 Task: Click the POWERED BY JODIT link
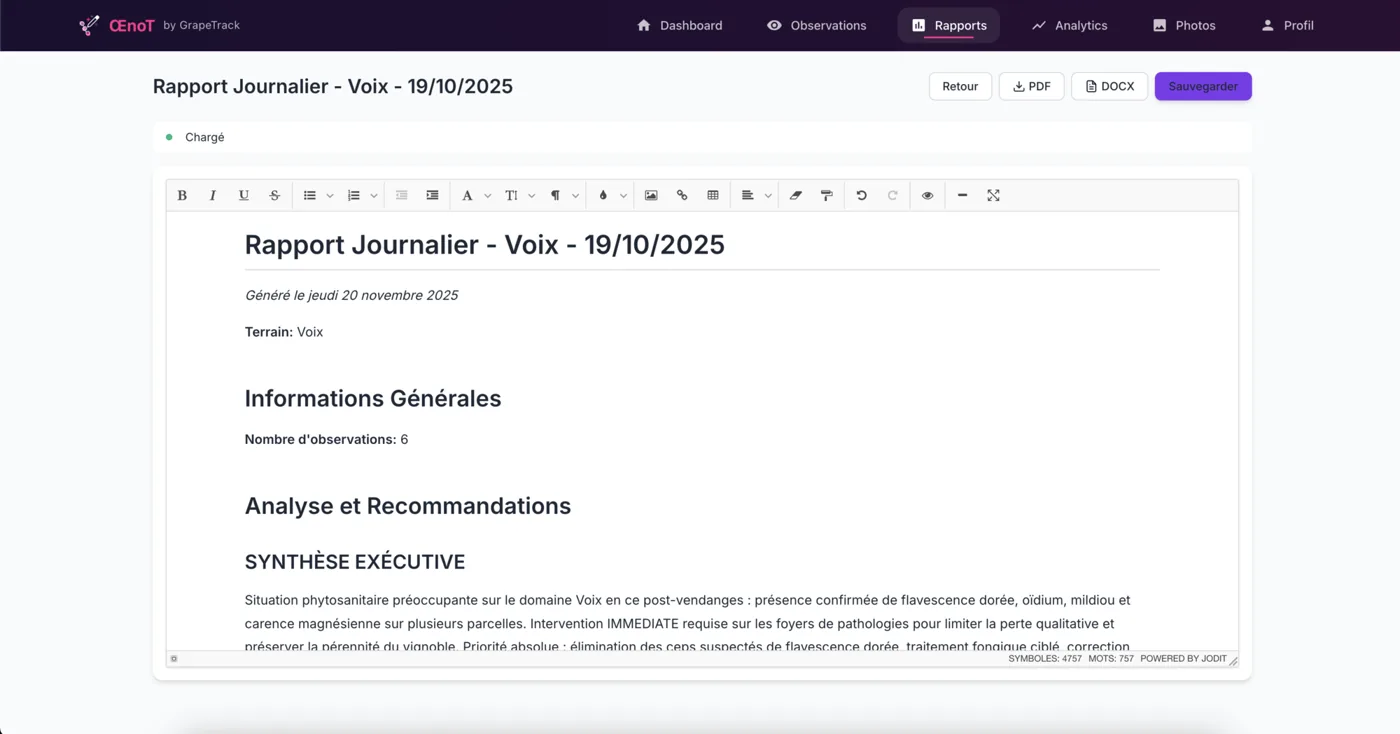tap(1183, 659)
